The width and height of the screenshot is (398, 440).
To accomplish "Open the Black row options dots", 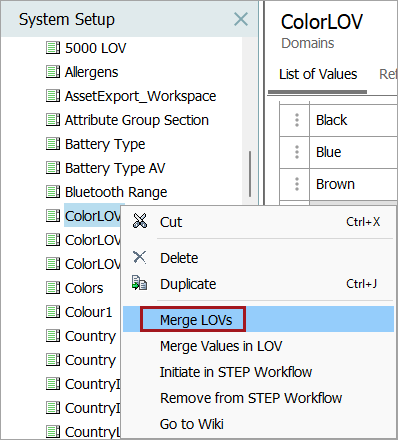I will pyautogui.click(x=297, y=120).
